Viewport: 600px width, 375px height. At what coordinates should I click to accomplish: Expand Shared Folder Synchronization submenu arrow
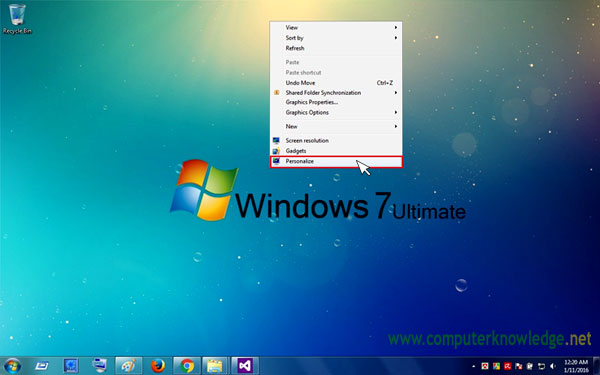396,93
